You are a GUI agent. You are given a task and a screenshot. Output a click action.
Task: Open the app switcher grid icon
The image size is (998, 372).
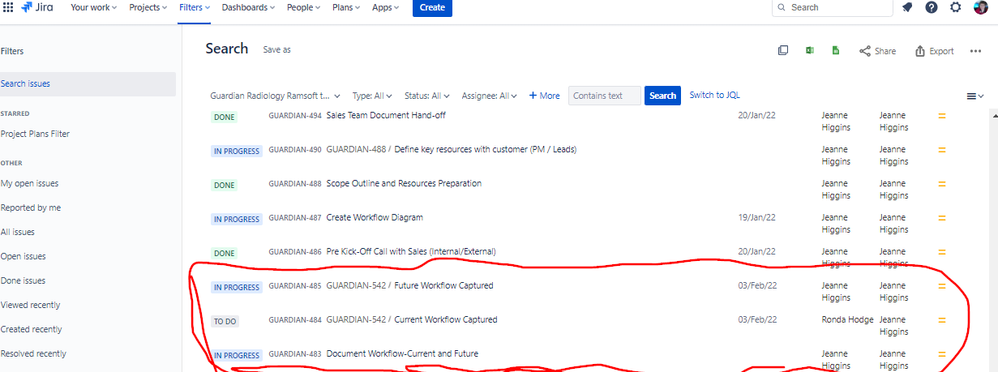point(8,8)
